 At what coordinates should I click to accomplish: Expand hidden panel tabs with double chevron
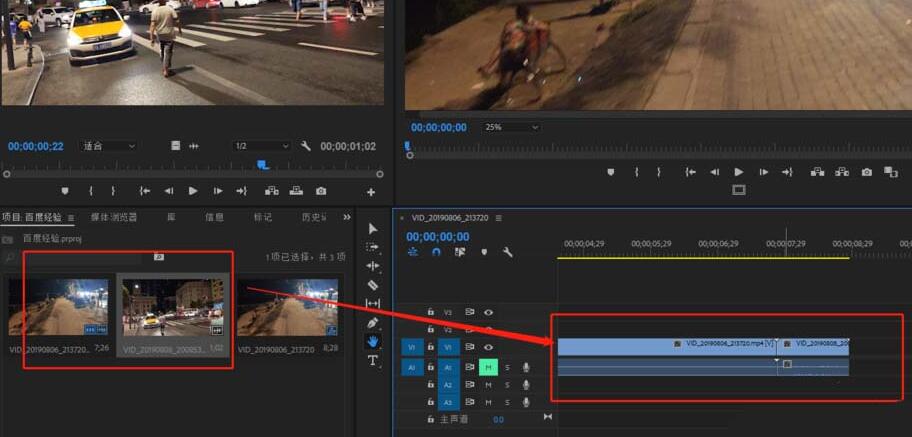(347, 217)
